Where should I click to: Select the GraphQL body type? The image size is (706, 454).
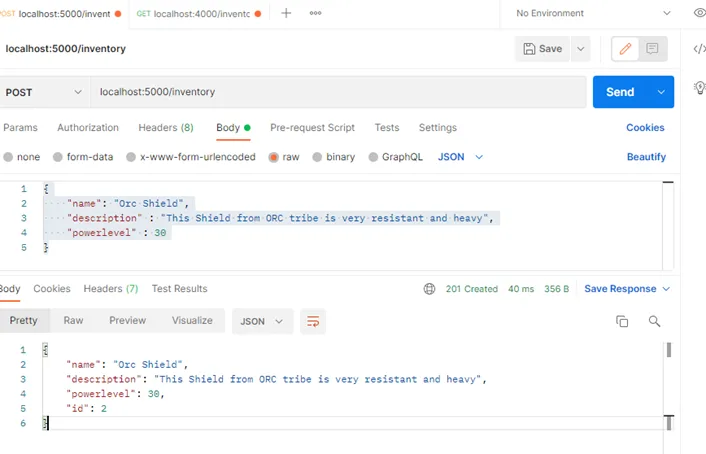pyautogui.click(x=395, y=157)
